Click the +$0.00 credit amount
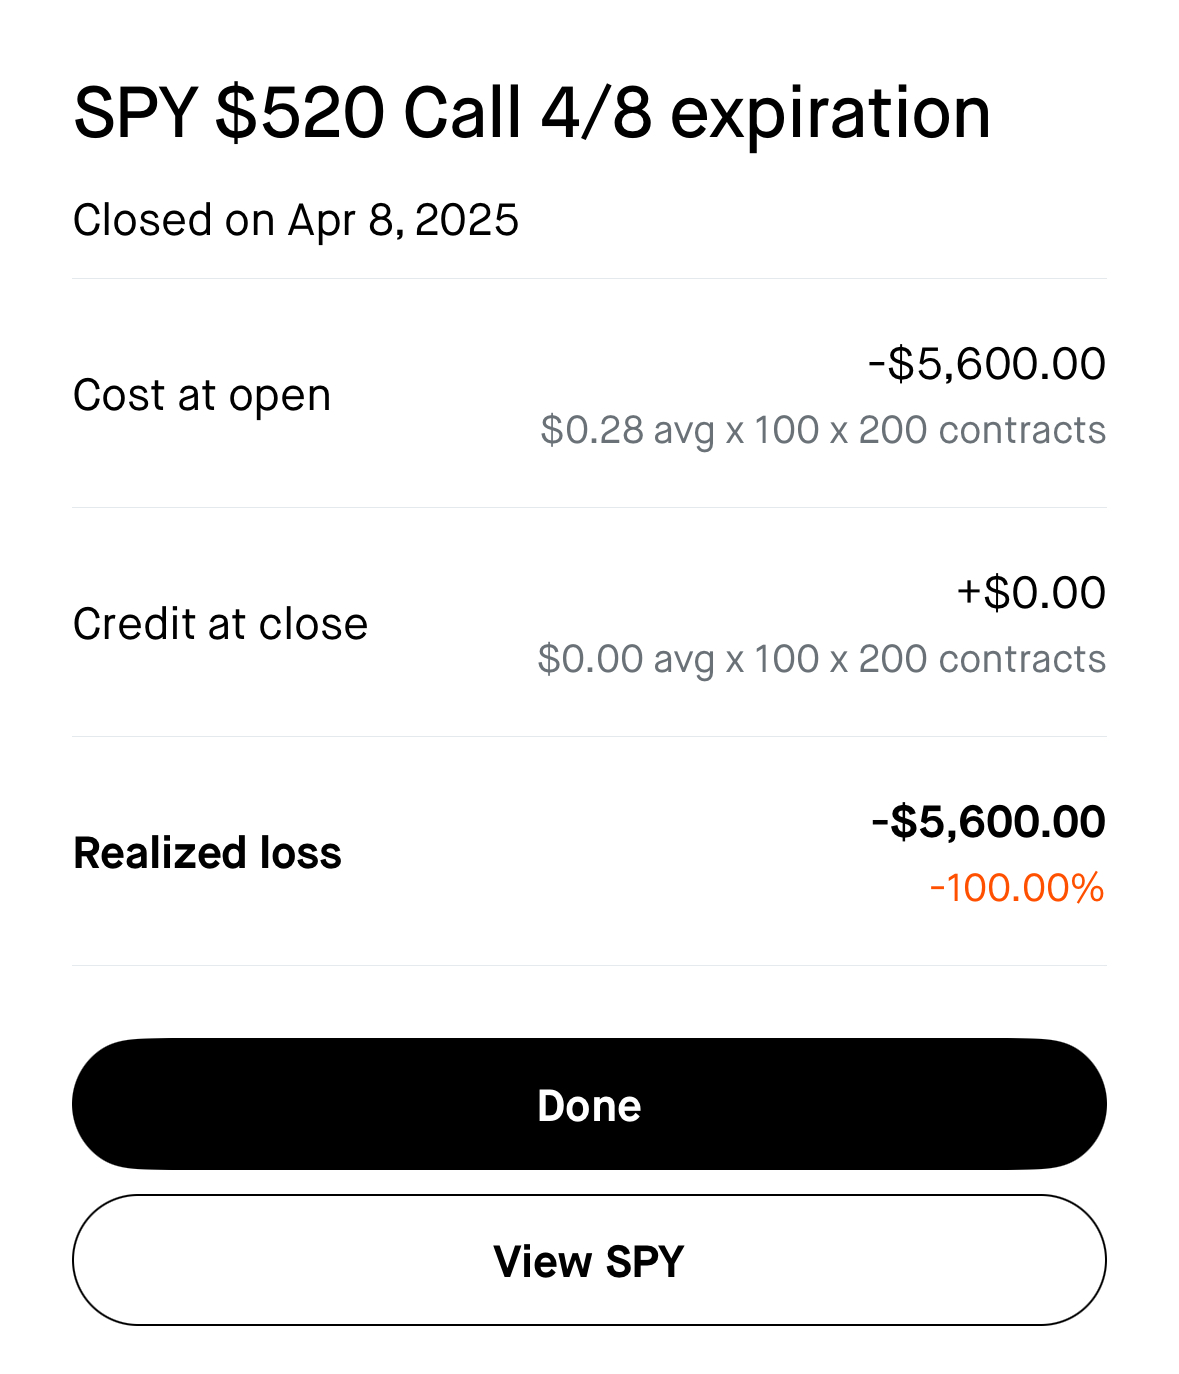The image size is (1179, 1374). pyautogui.click(x=1031, y=593)
